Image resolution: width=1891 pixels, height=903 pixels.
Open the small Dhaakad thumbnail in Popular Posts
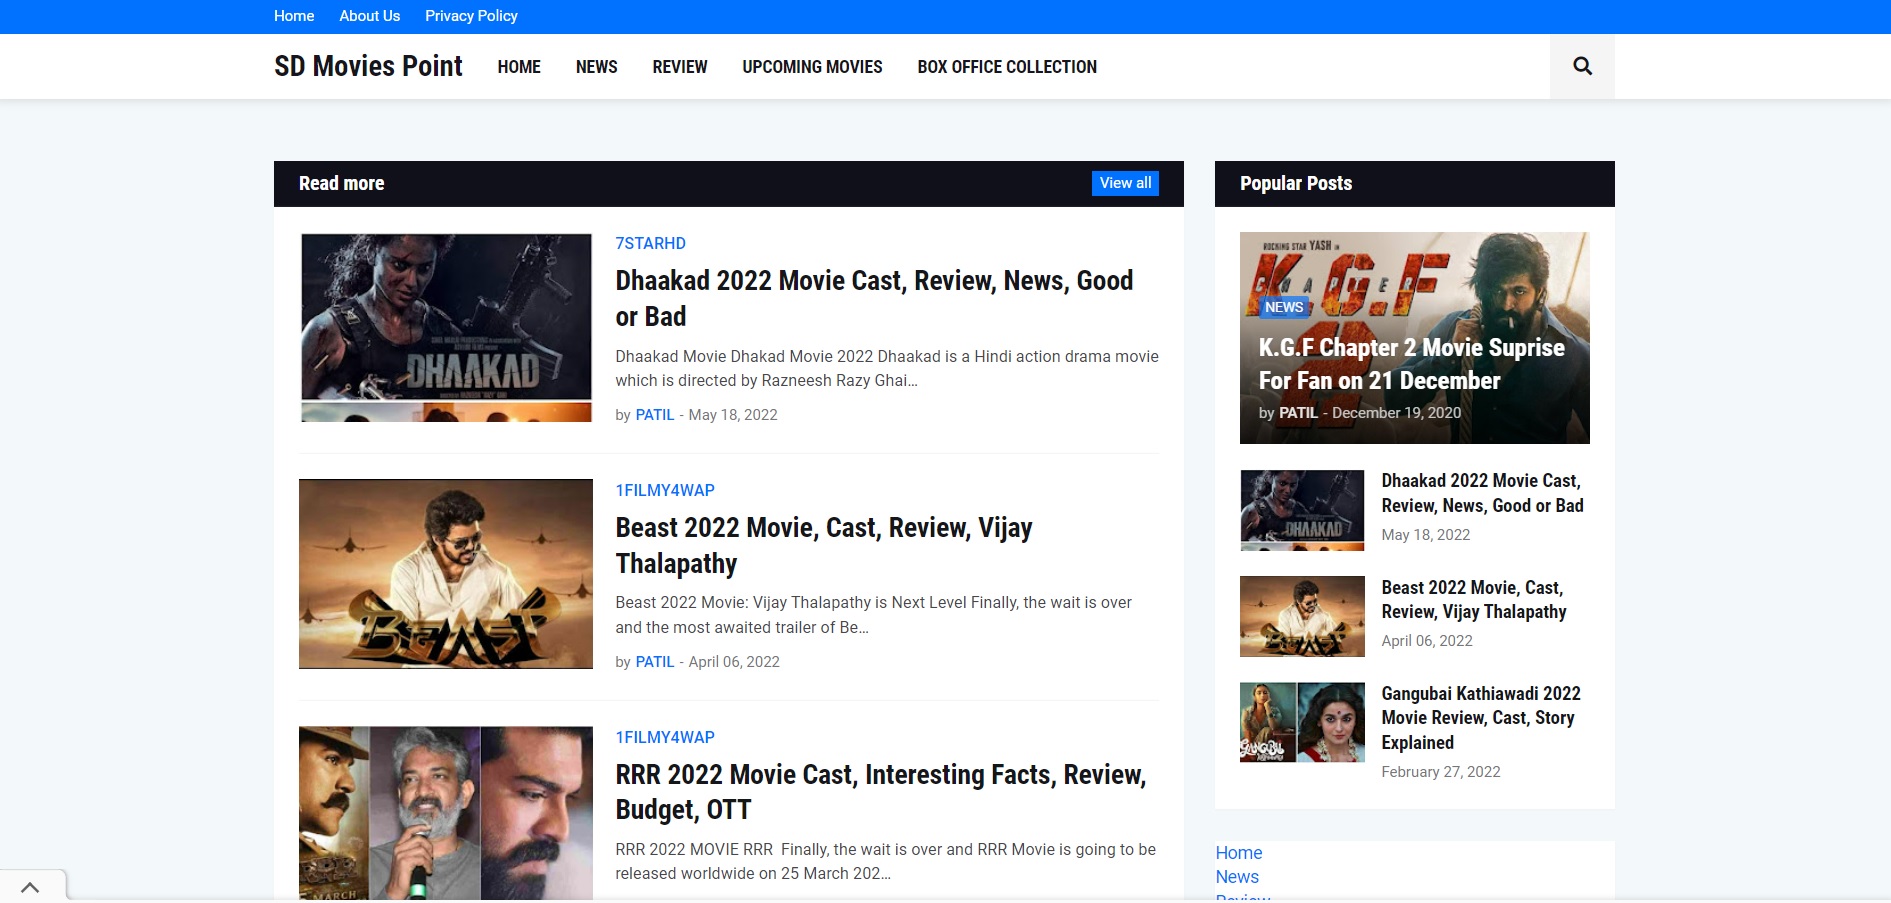[x=1302, y=510]
